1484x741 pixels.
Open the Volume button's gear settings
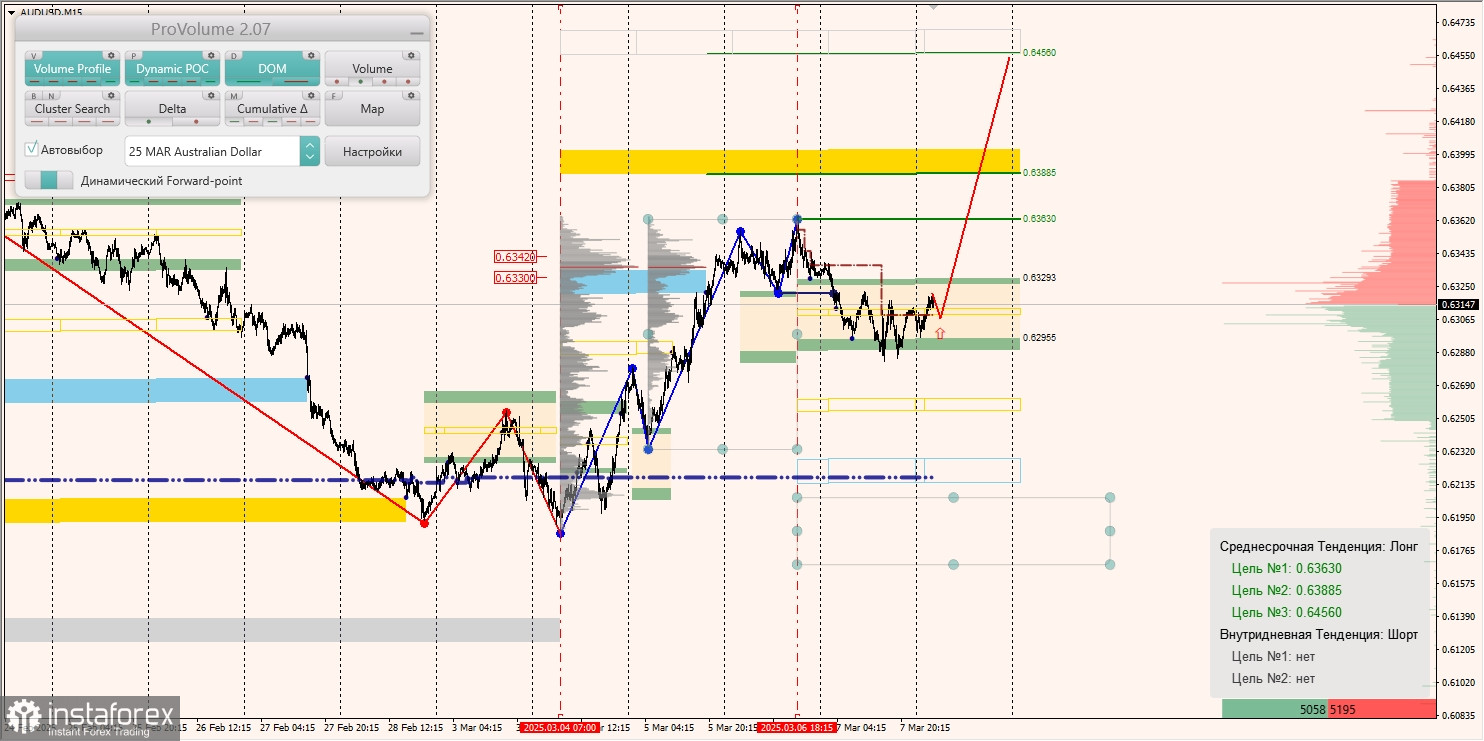pyautogui.click(x=411, y=55)
